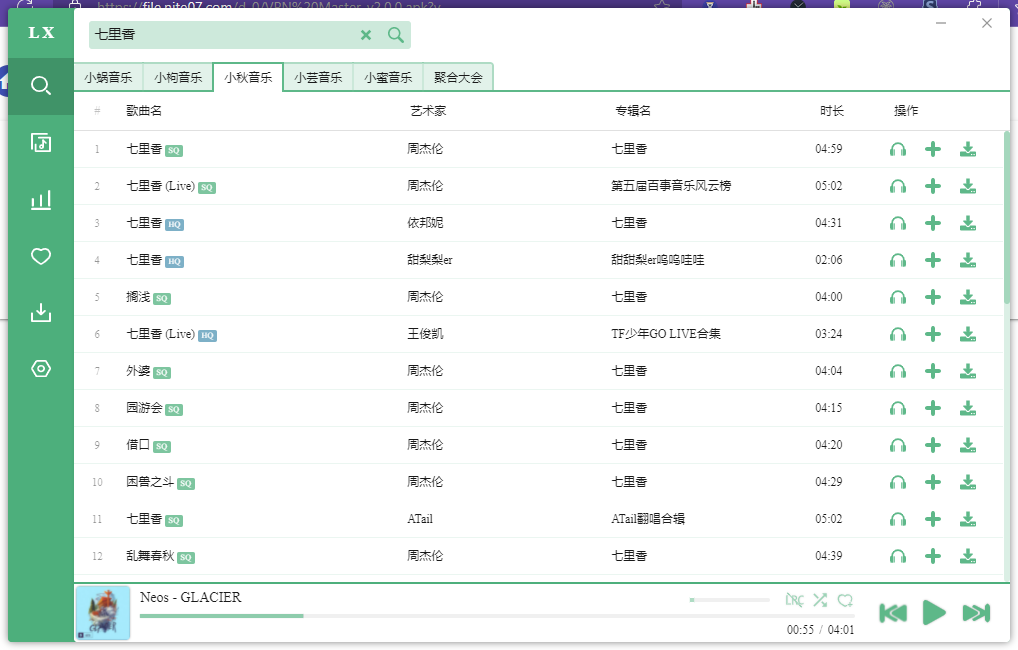Screen dimensions: 1018x650
Task: Click the search magnifier button in search bar
Action: 396,35
